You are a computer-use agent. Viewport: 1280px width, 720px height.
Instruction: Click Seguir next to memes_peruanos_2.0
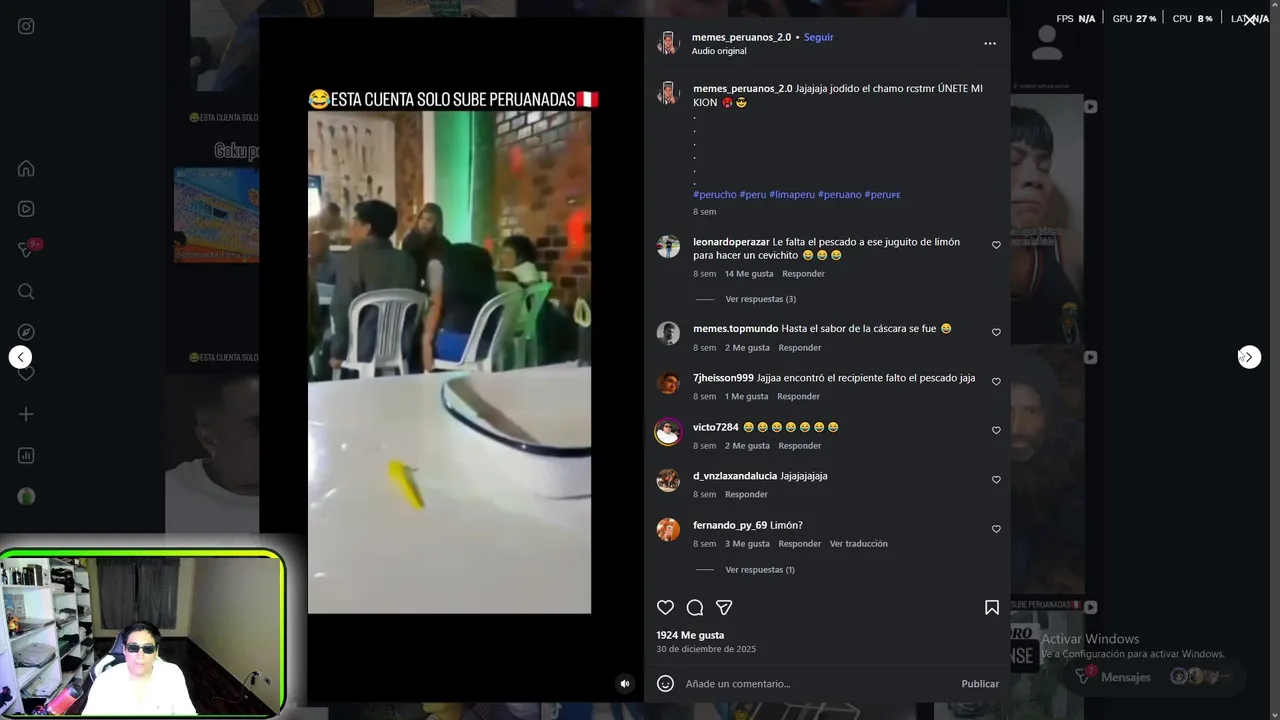point(818,37)
